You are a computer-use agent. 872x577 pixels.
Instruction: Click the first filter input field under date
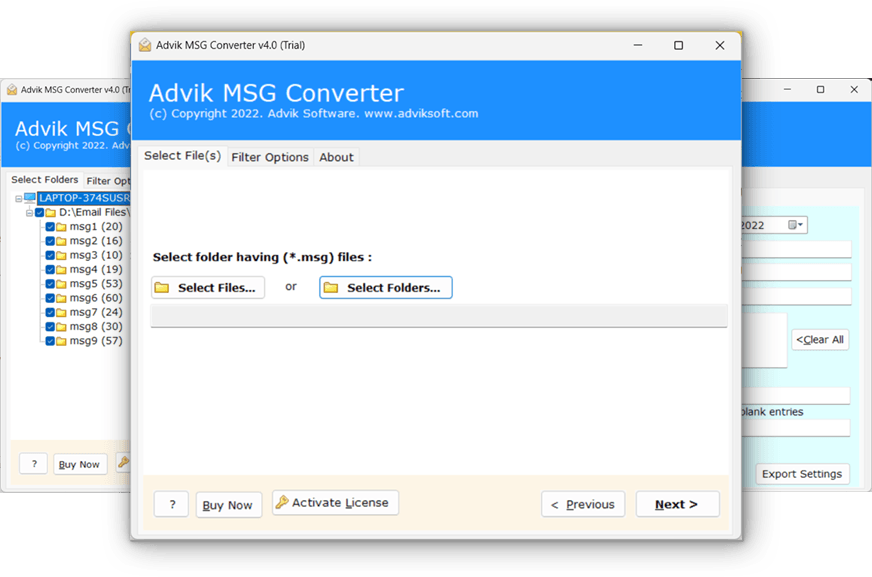tap(796, 249)
